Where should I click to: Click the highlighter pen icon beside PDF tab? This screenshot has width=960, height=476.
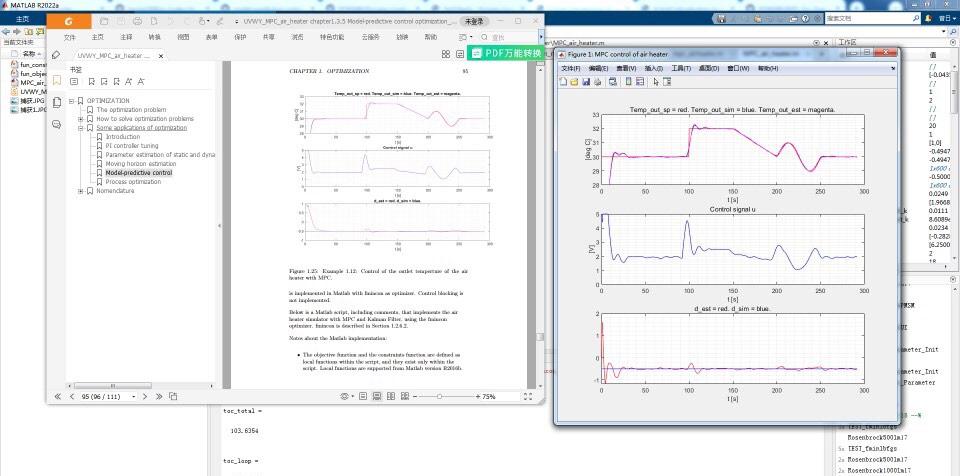click(x=56, y=55)
